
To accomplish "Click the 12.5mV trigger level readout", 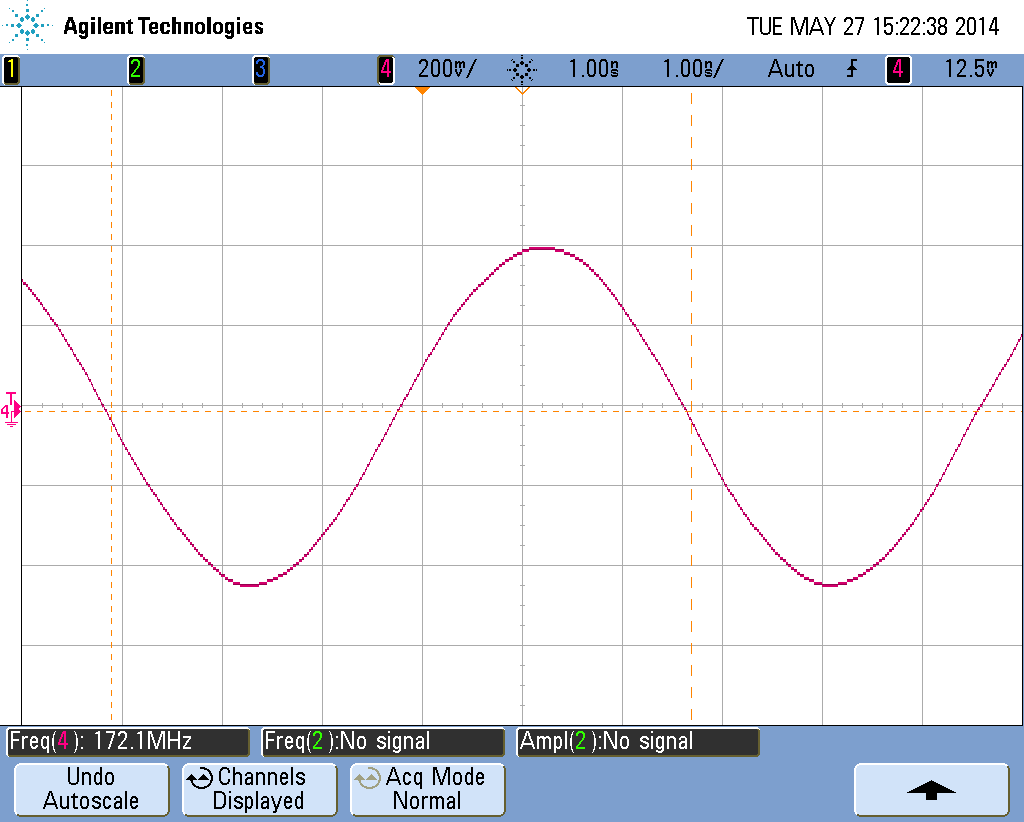I will [x=970, y=70].
